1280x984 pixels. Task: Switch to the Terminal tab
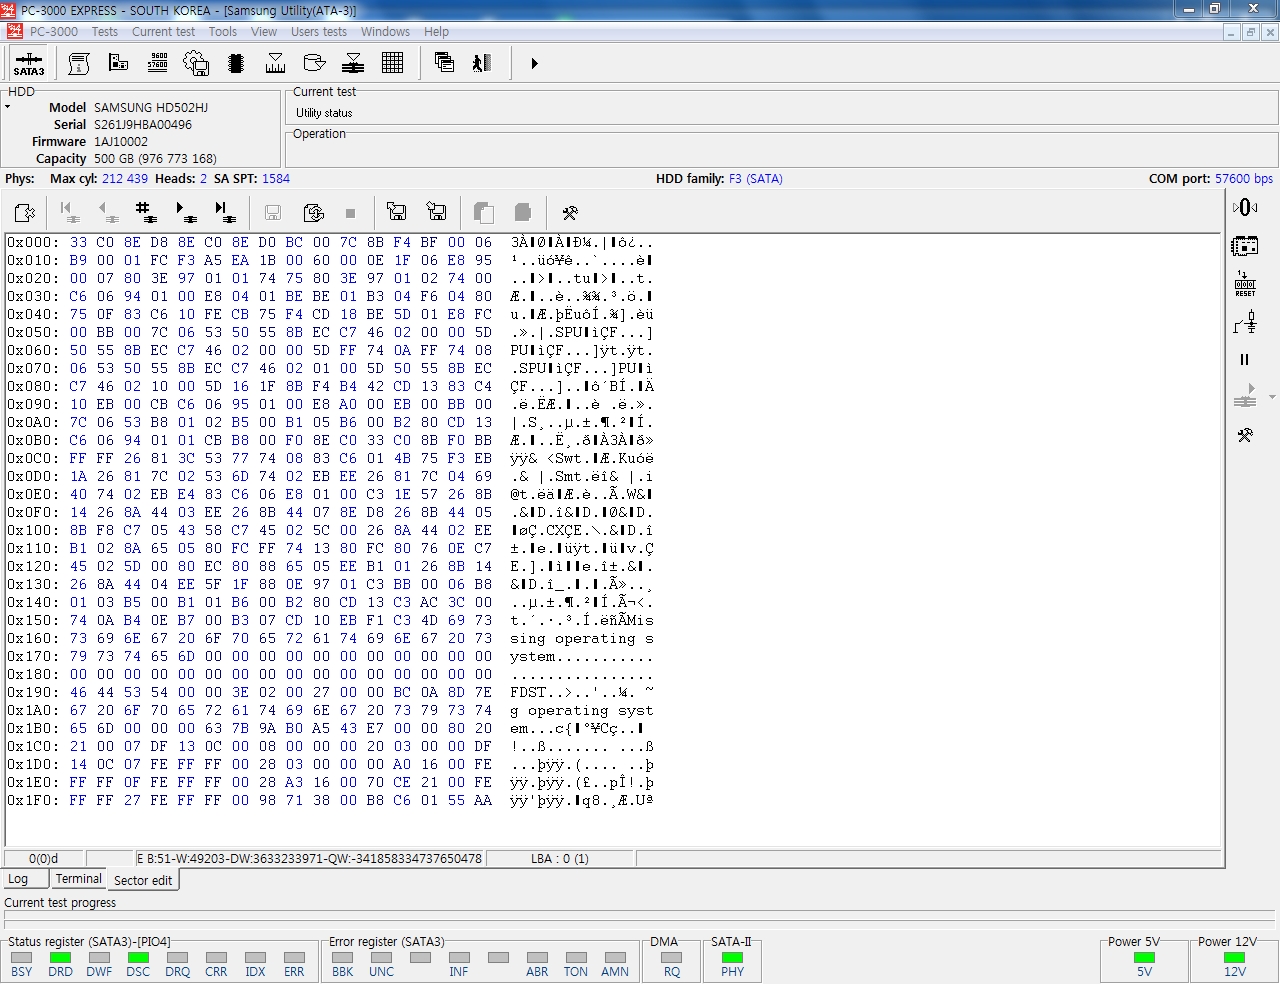[x=78, y=879]
